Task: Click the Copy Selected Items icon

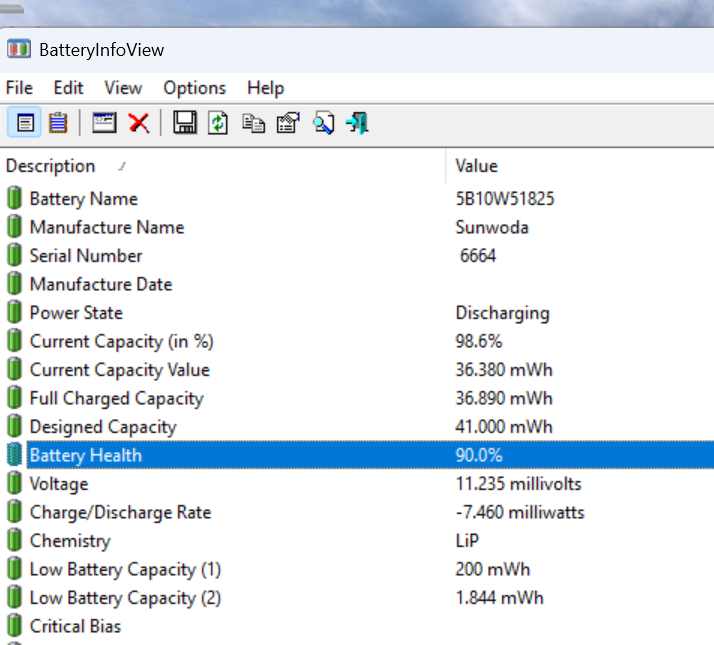Action: tap(253, 123)
